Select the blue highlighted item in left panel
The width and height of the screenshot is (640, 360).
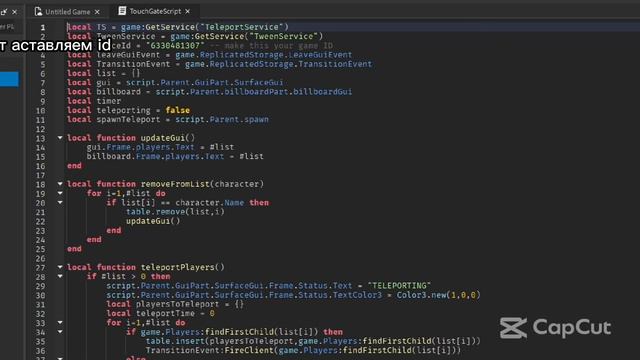(x=9, y=79)
